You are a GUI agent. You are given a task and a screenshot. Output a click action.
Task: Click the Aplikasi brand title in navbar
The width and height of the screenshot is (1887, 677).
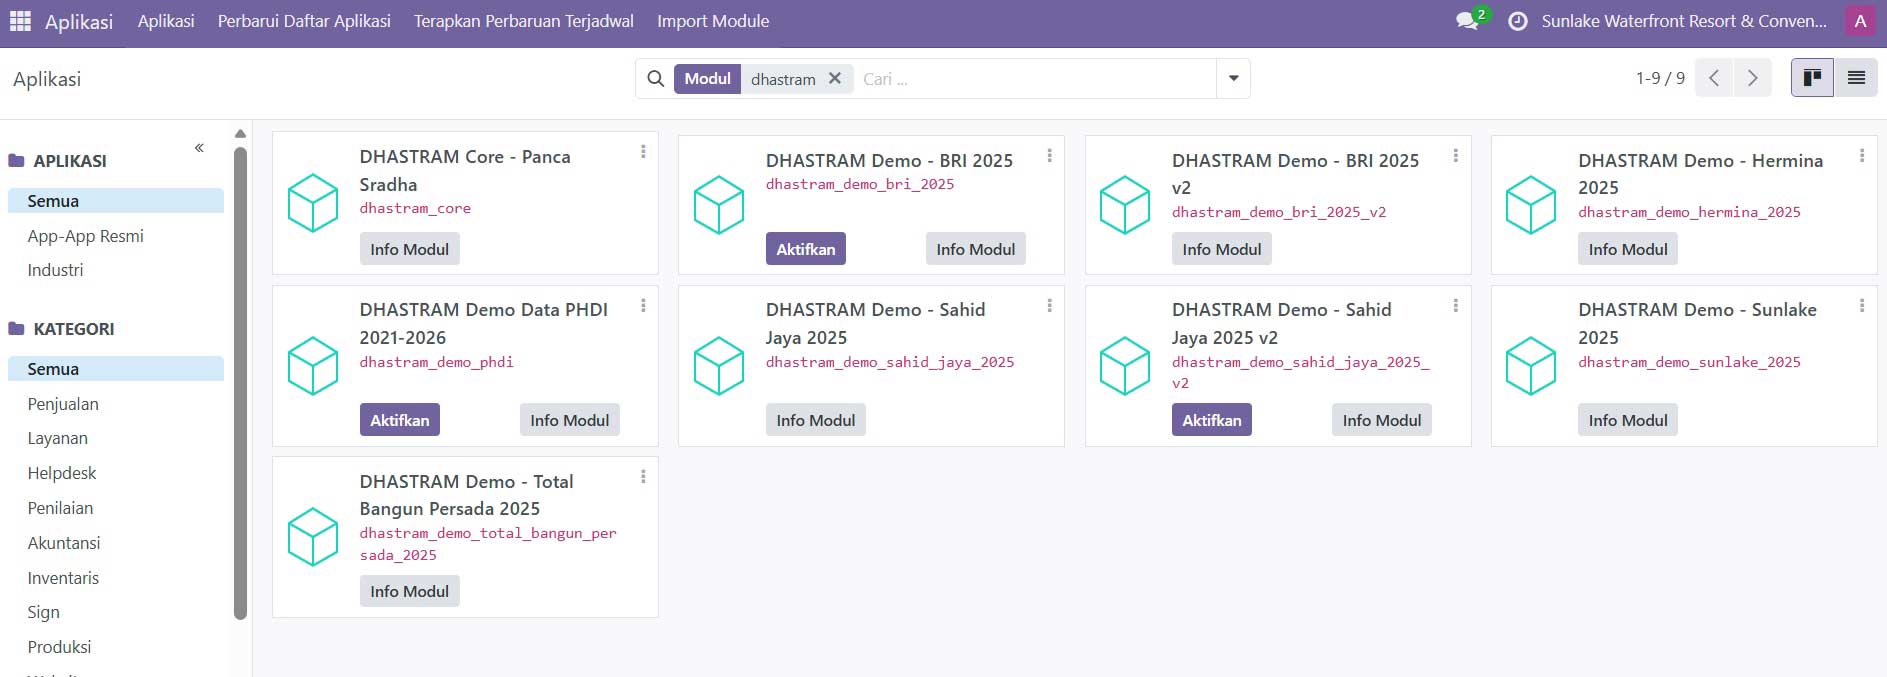[79, 21]
